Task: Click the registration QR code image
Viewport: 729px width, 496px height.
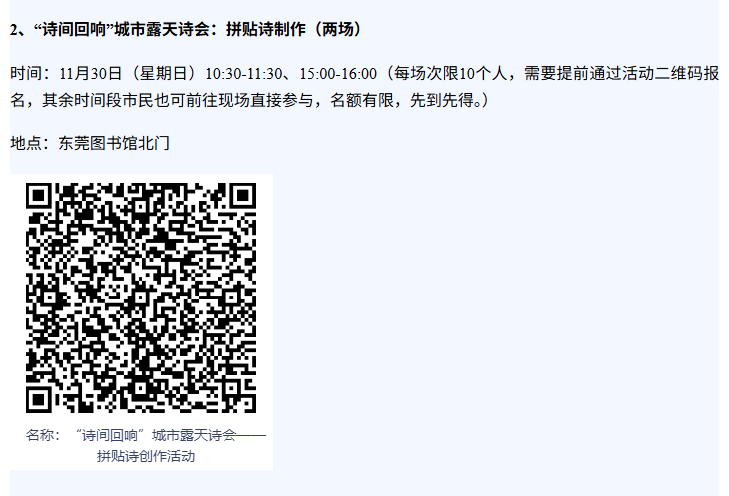Action: 141,298
